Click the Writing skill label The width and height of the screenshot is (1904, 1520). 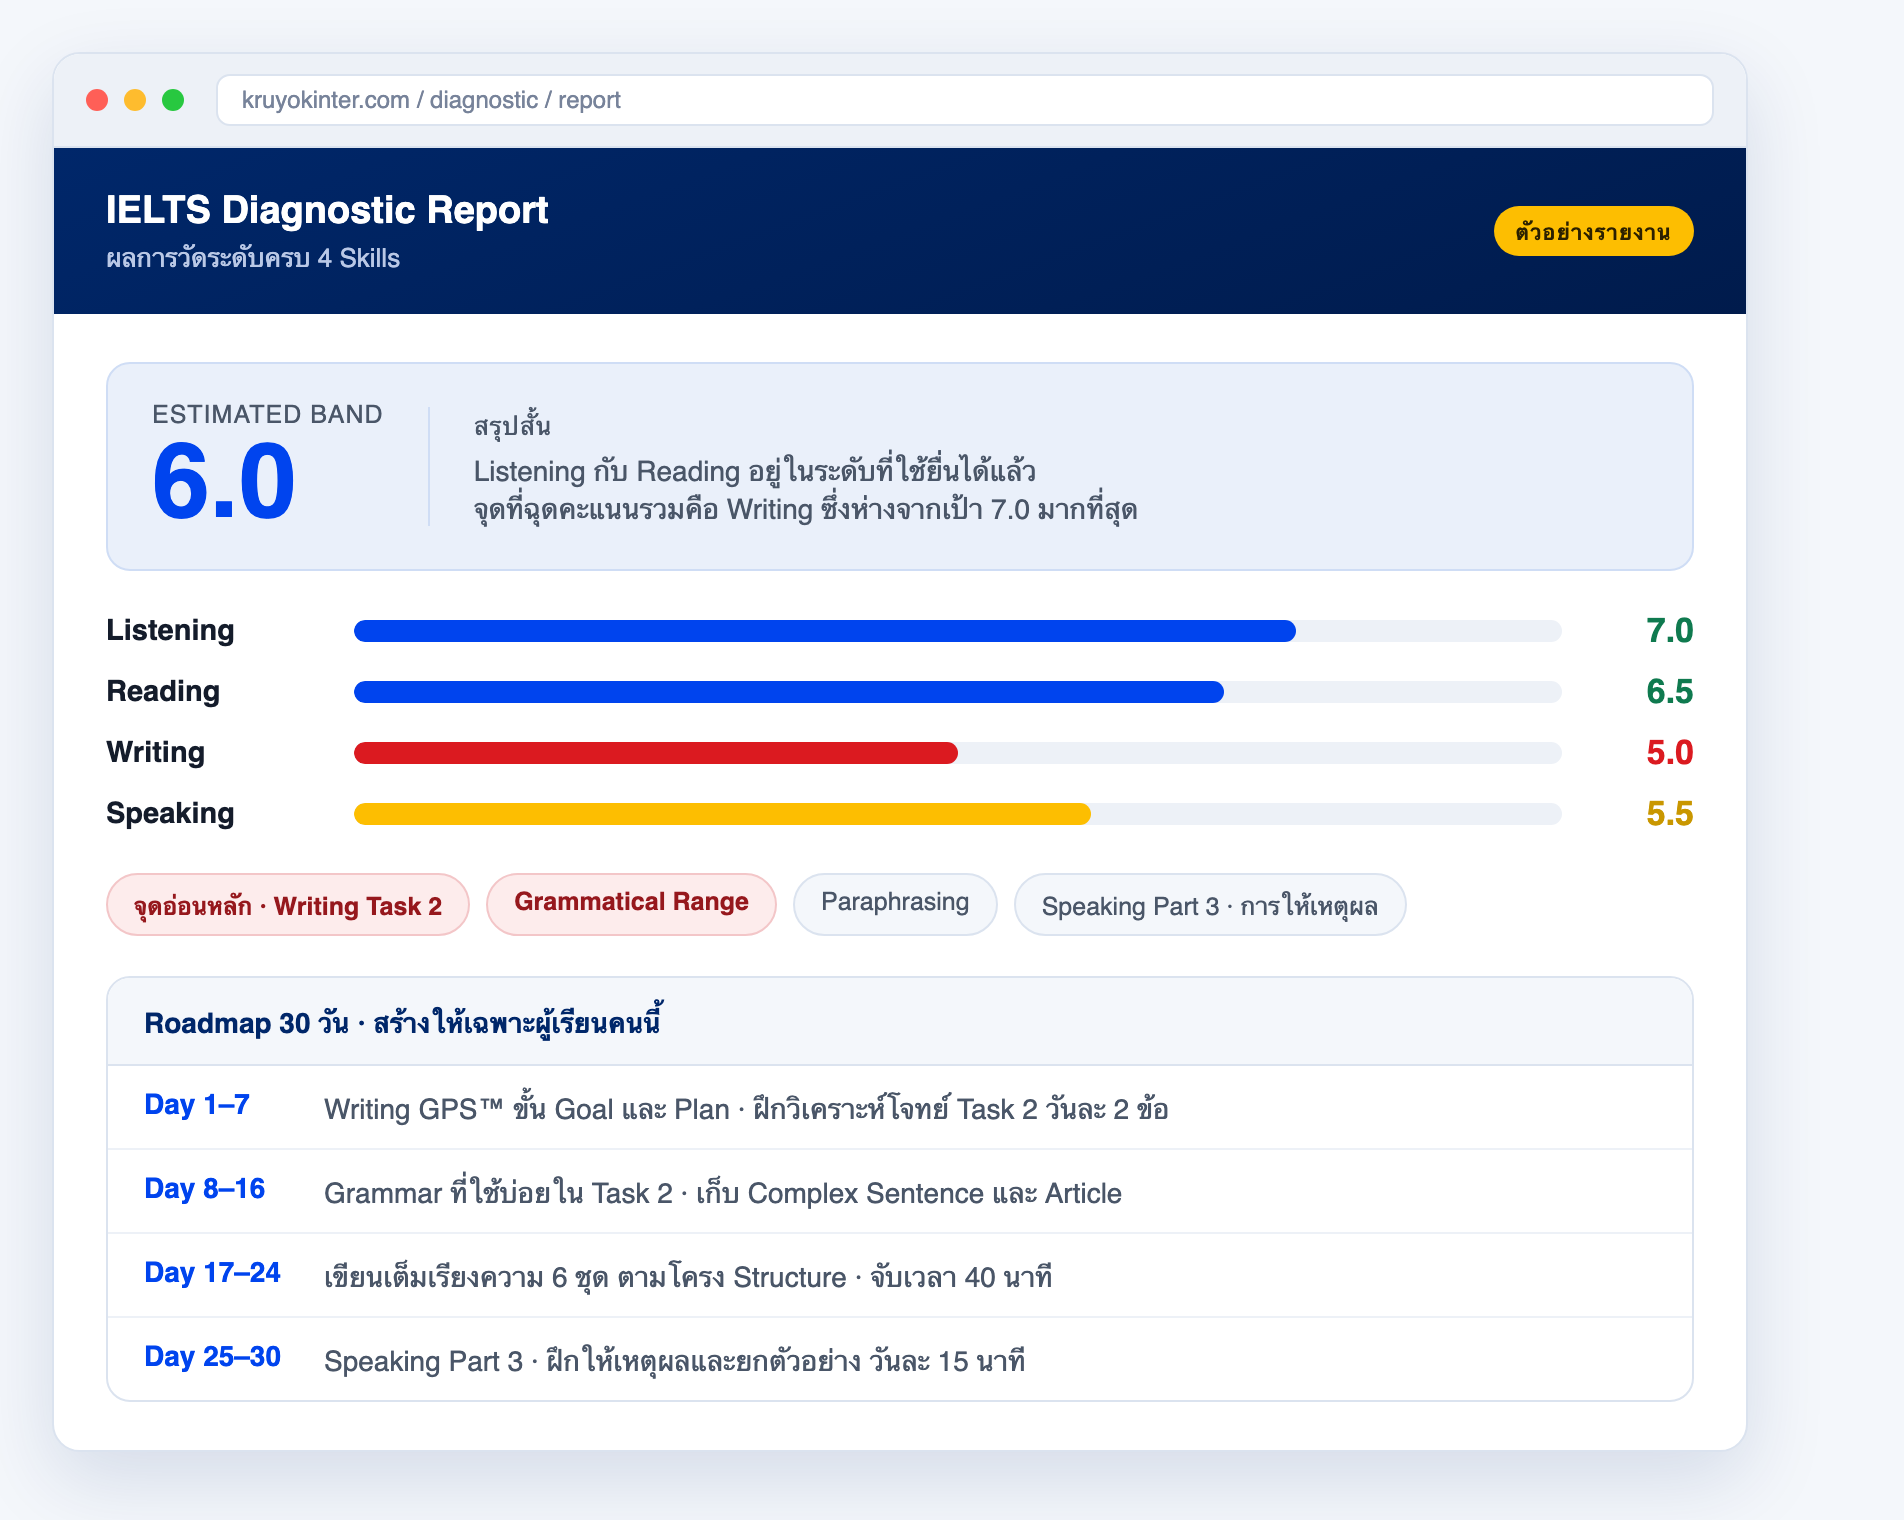tap(155, 752)
